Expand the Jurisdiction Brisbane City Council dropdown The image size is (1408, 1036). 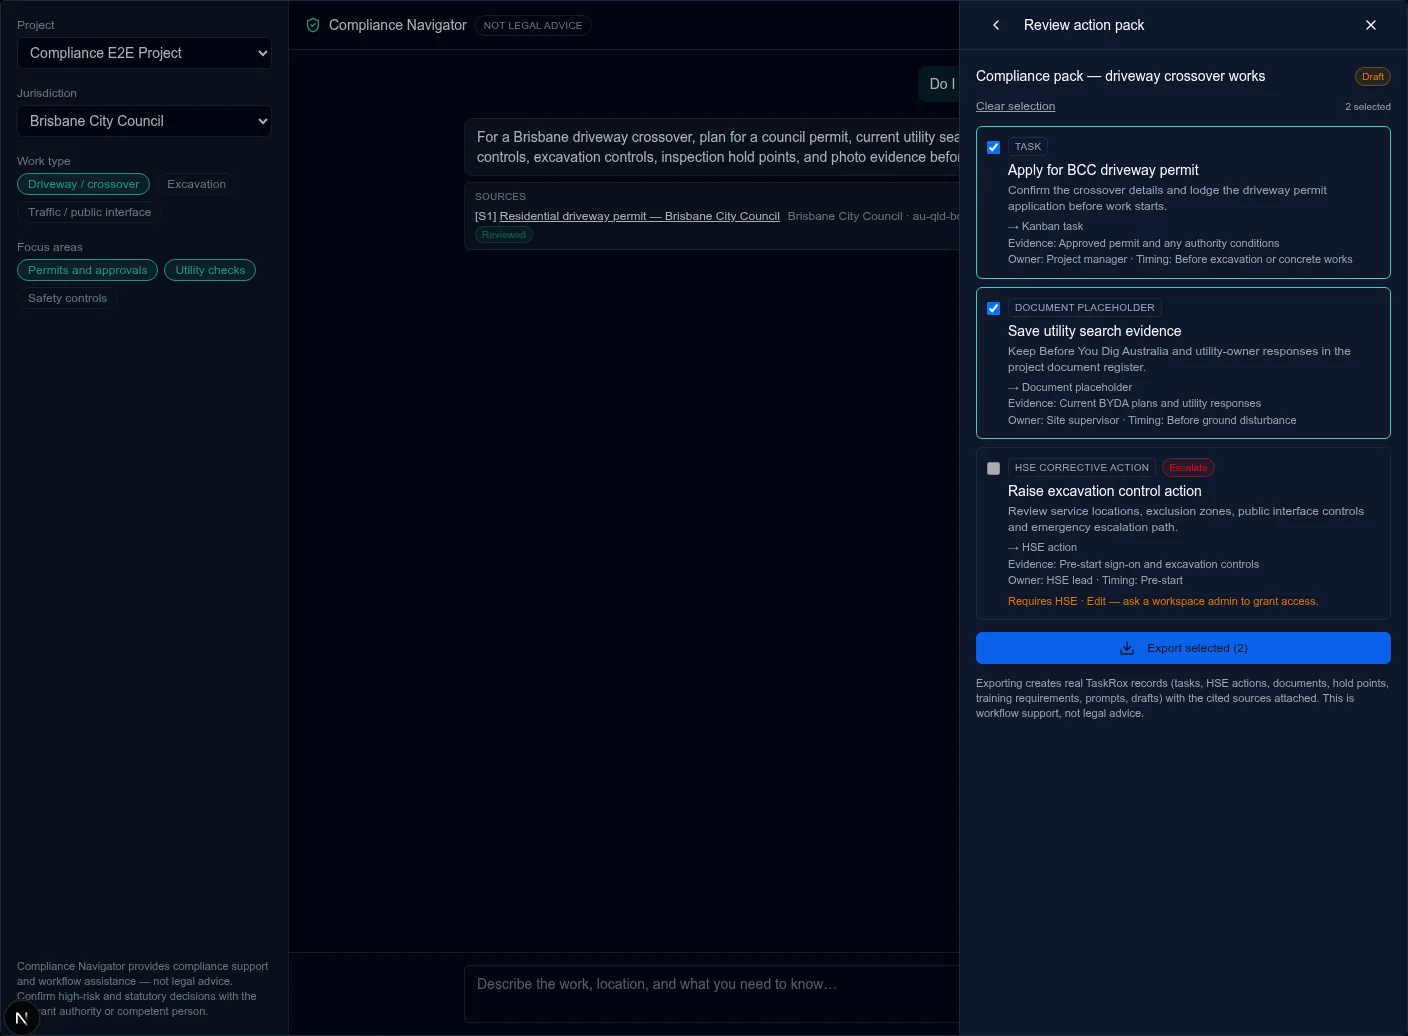click(144, 121)
